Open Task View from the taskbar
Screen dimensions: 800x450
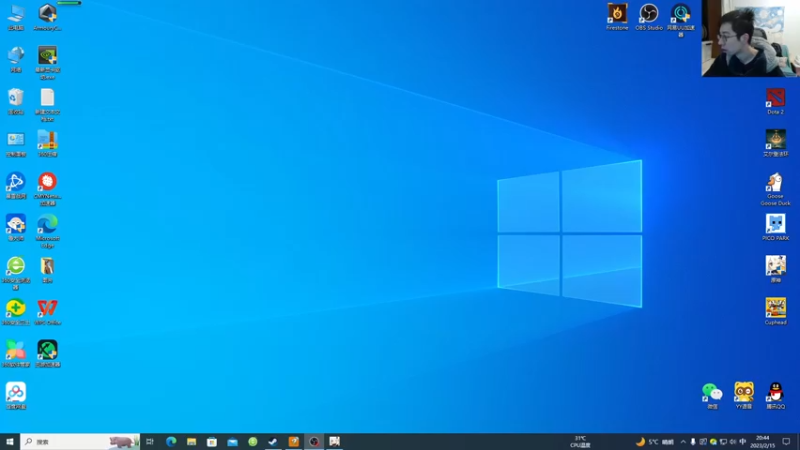tap(150, 442)
